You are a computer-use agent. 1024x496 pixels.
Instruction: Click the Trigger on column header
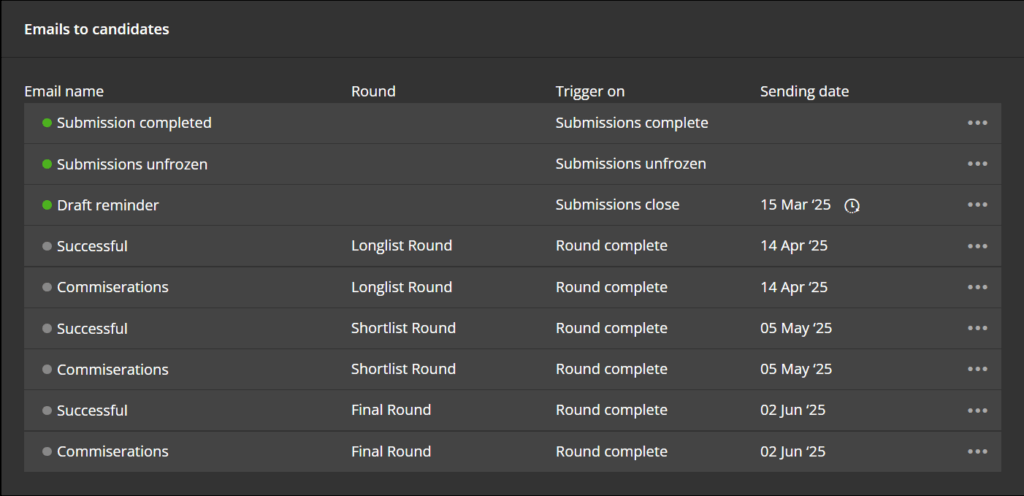click(x=590, y=91)
